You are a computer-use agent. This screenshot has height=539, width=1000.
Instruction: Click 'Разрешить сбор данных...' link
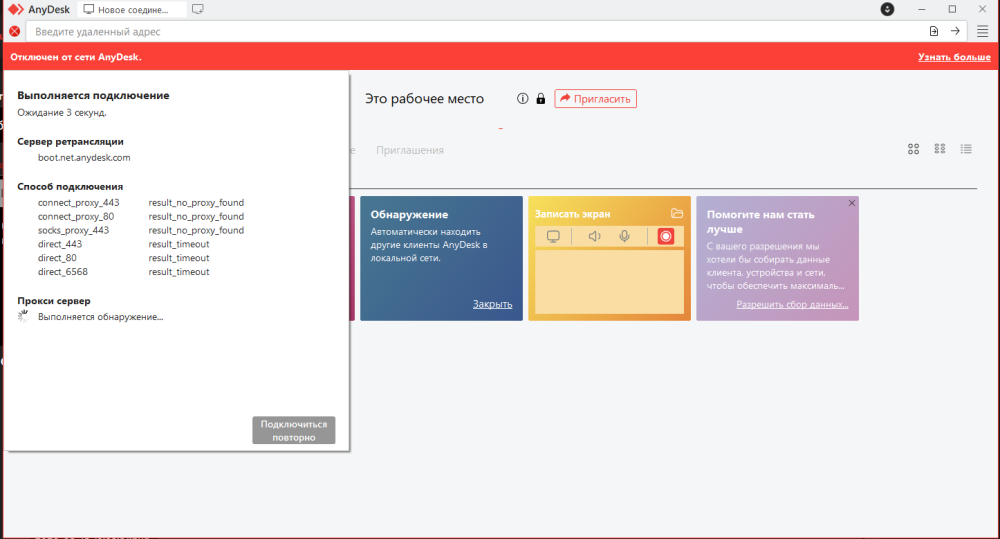tap(792, 304)
